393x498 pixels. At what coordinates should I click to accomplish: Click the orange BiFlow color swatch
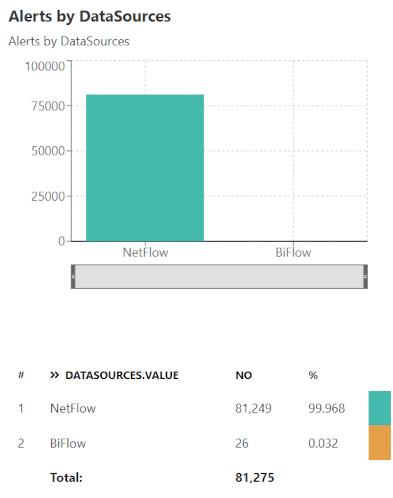(380, 443)
